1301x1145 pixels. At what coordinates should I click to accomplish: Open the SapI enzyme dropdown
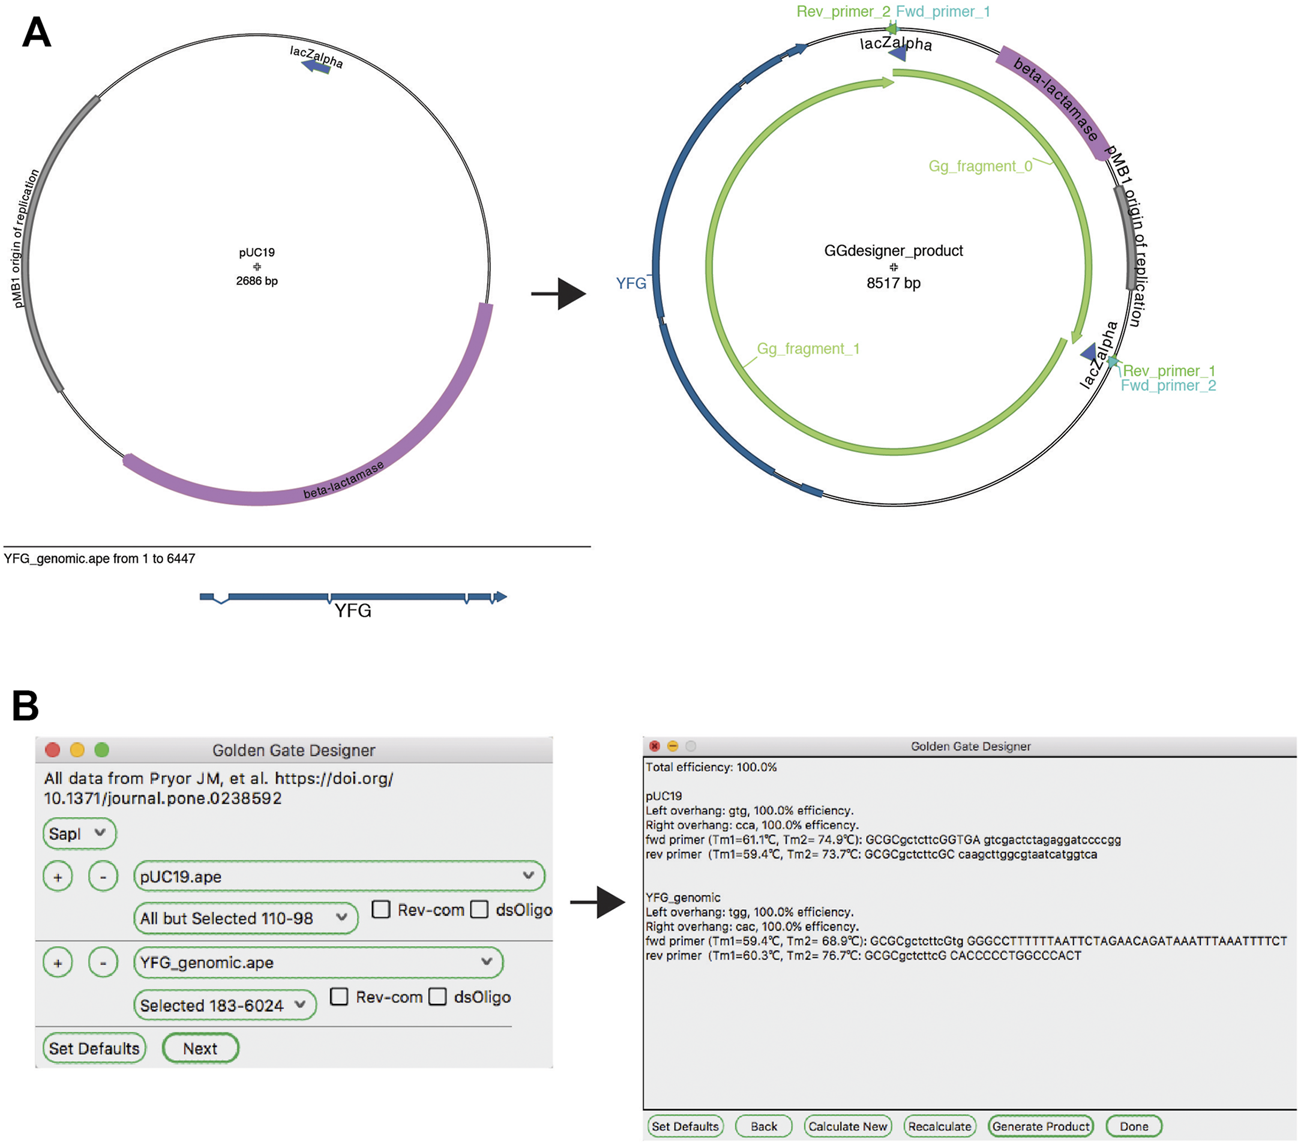click(x=79, y=833)
